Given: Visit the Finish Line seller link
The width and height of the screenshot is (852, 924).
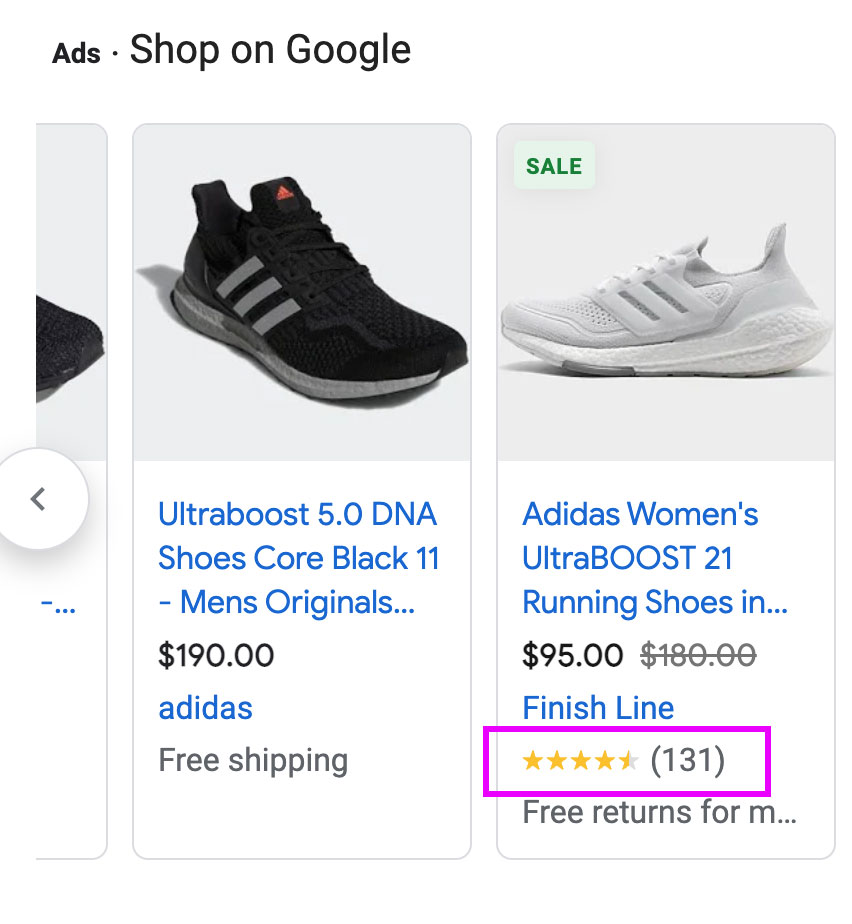Looking at the screenshot, I should pyautogui.click(x=598, y=708).
